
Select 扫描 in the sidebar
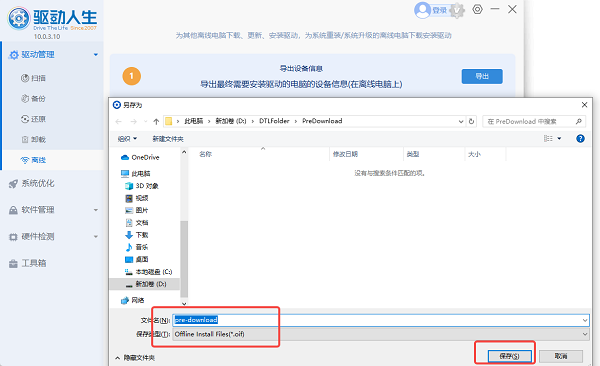point(33,78)
